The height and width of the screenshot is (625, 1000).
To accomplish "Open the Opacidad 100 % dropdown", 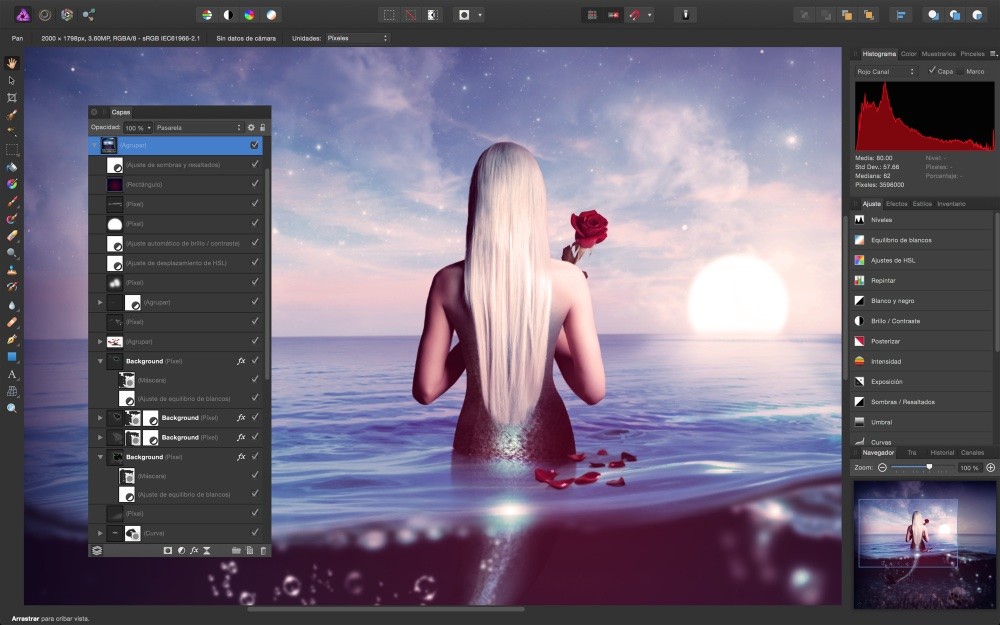I will 138,128.
